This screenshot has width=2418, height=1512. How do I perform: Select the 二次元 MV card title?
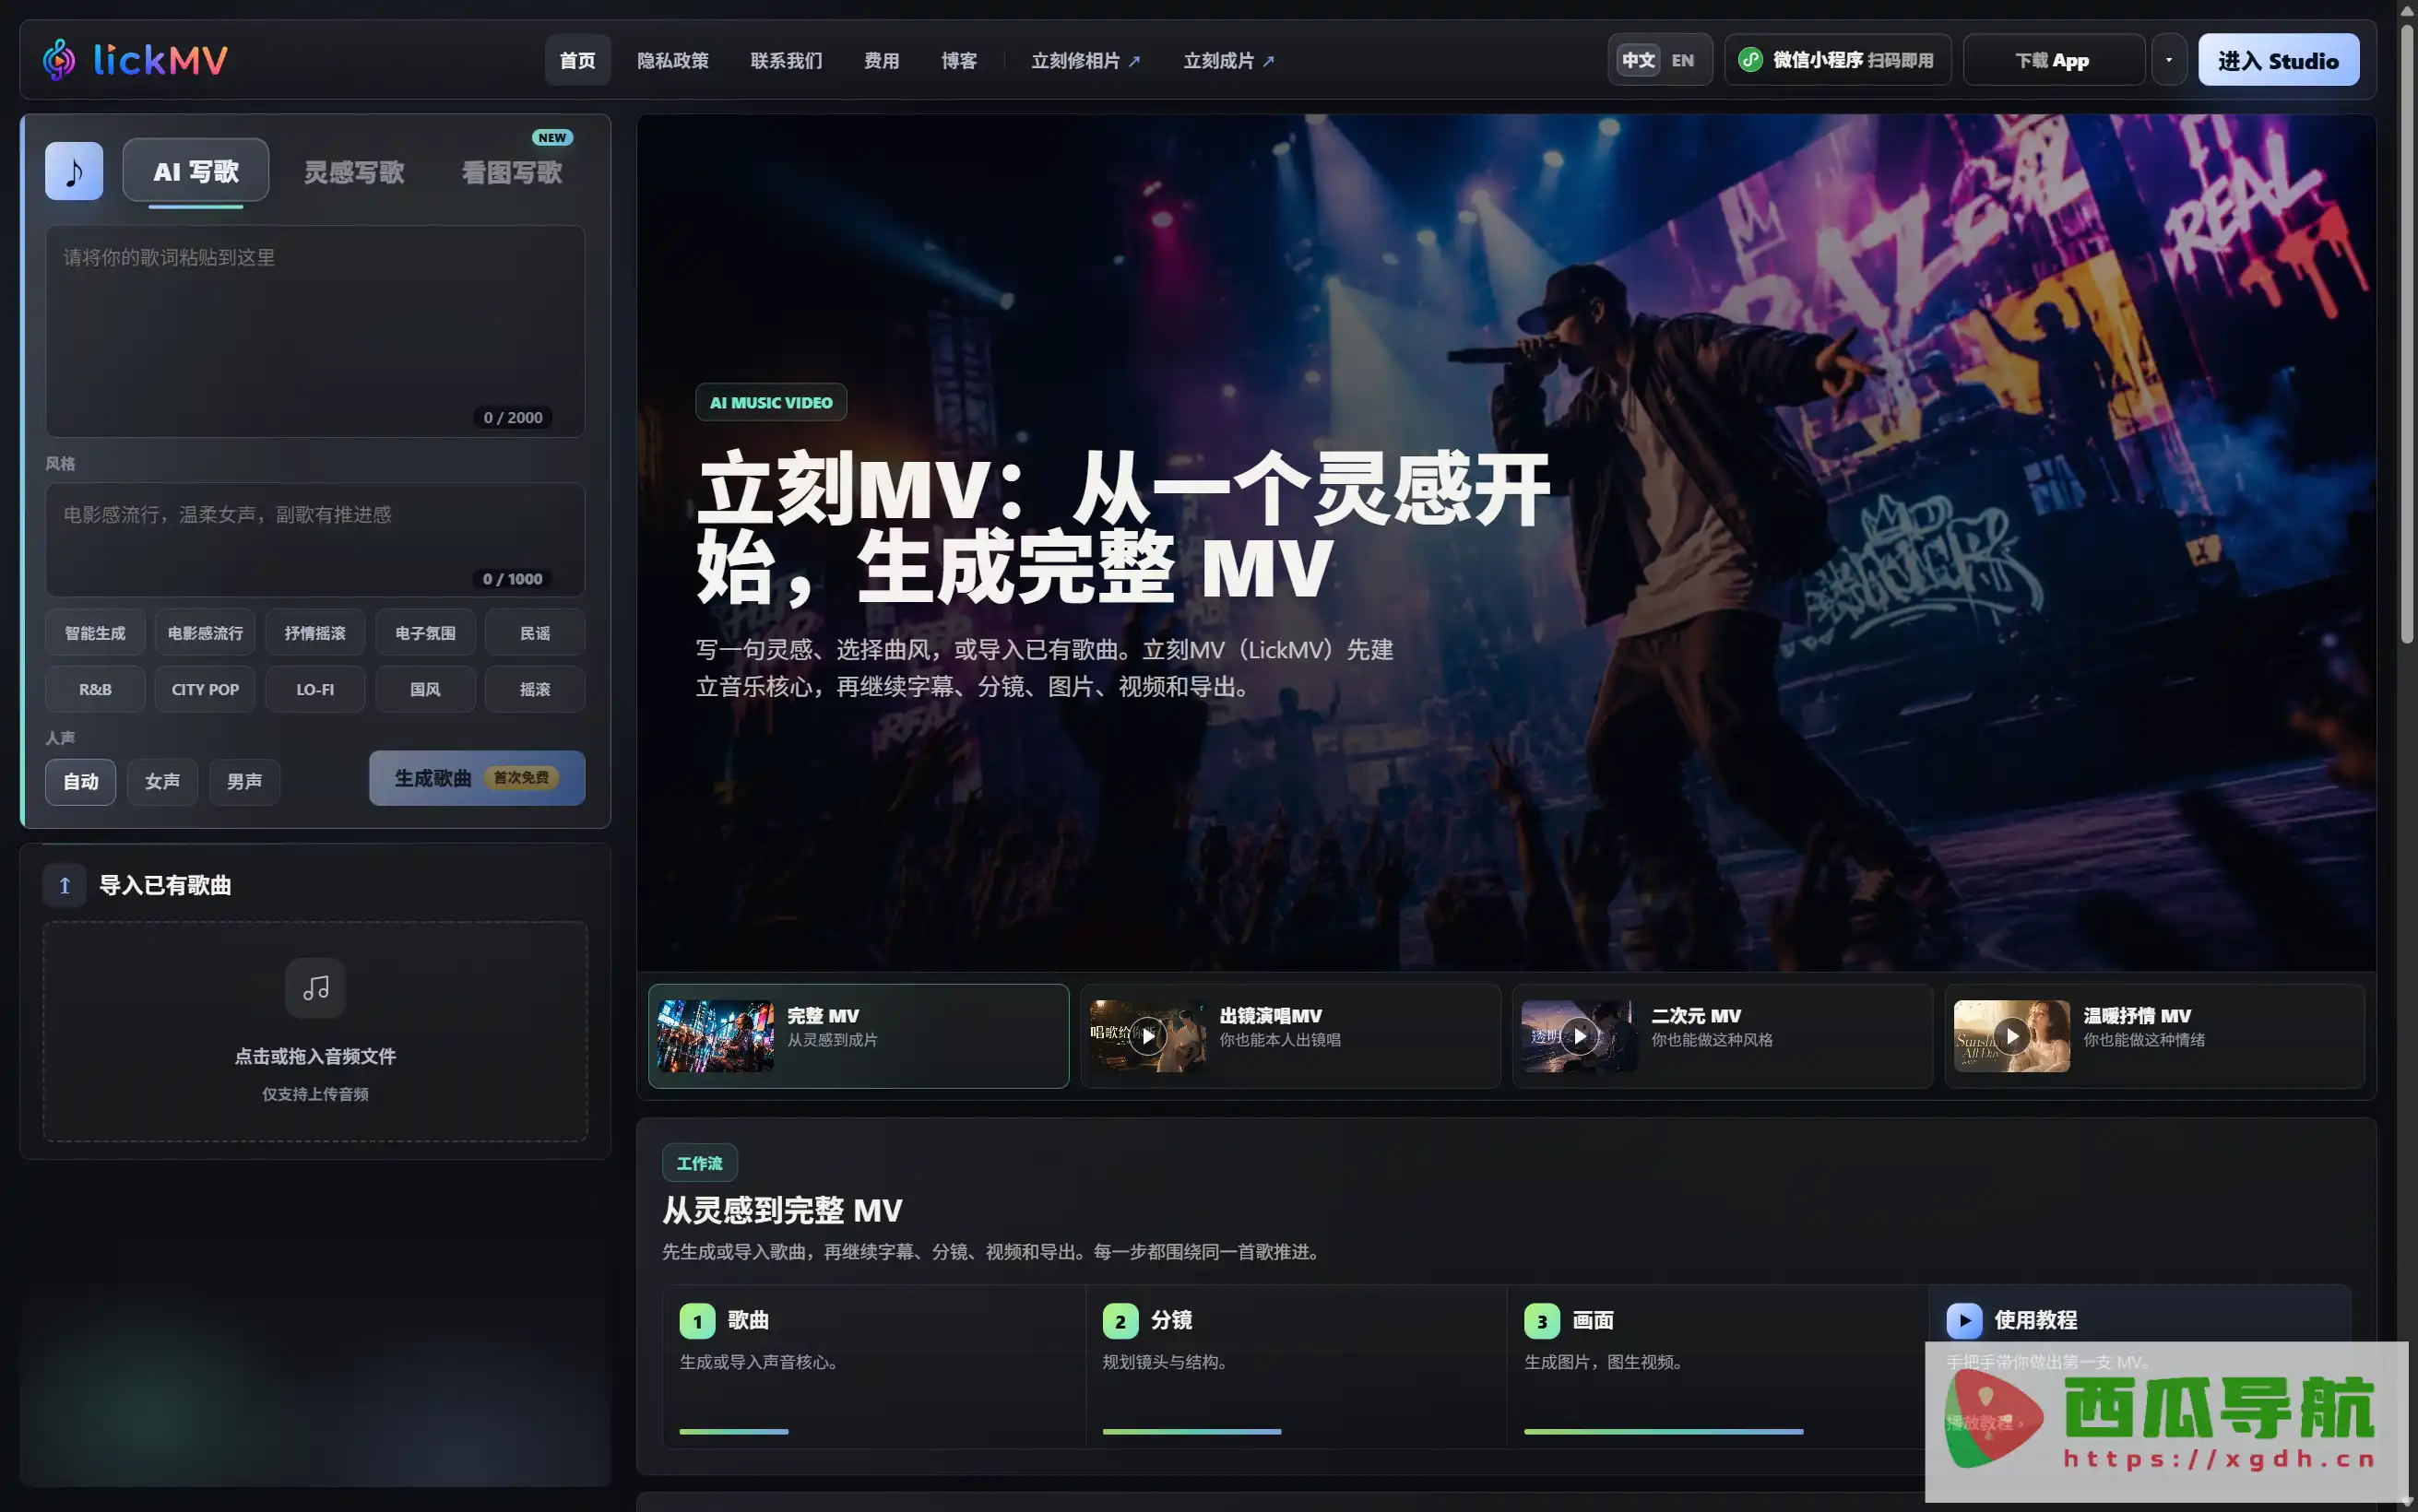click(1696, 1016)
